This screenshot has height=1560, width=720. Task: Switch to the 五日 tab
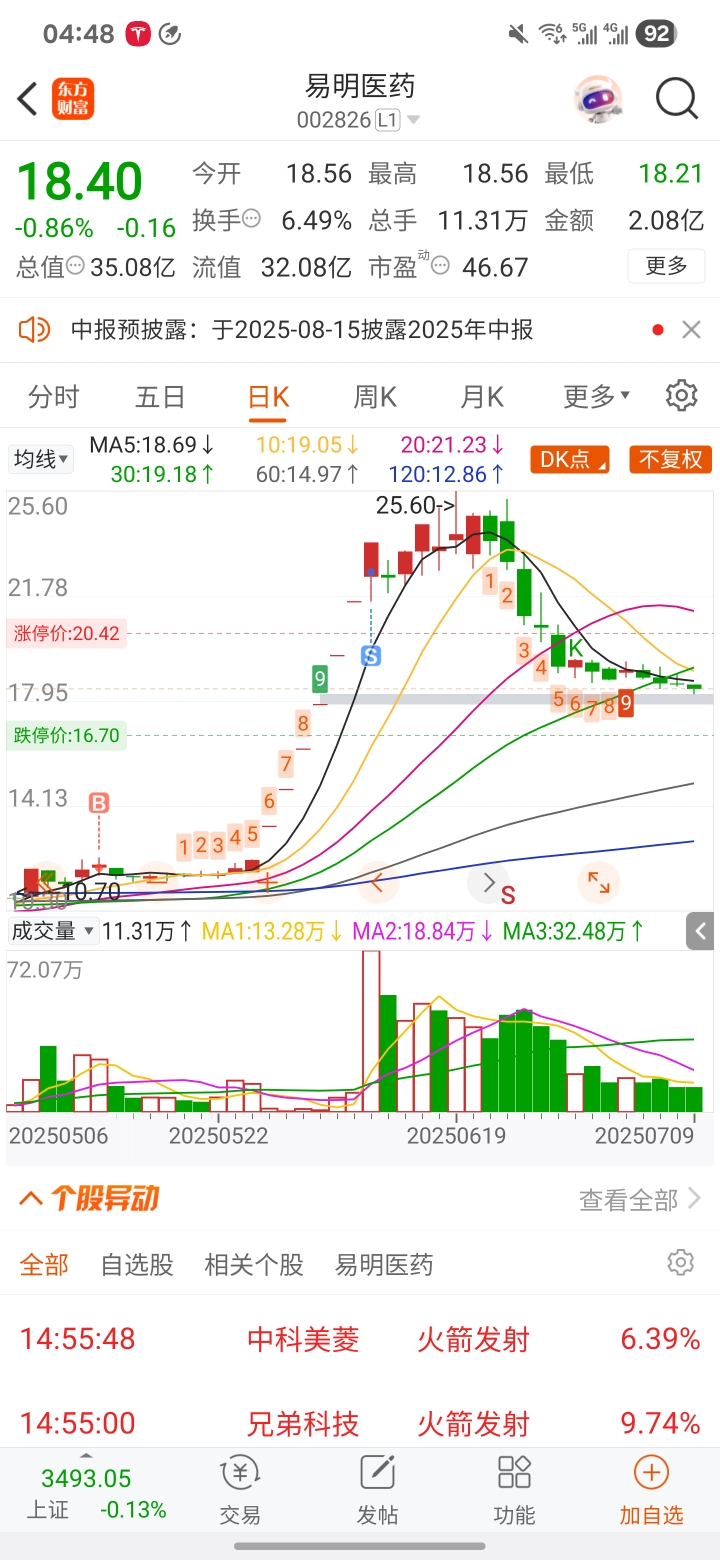click(160, 397)
